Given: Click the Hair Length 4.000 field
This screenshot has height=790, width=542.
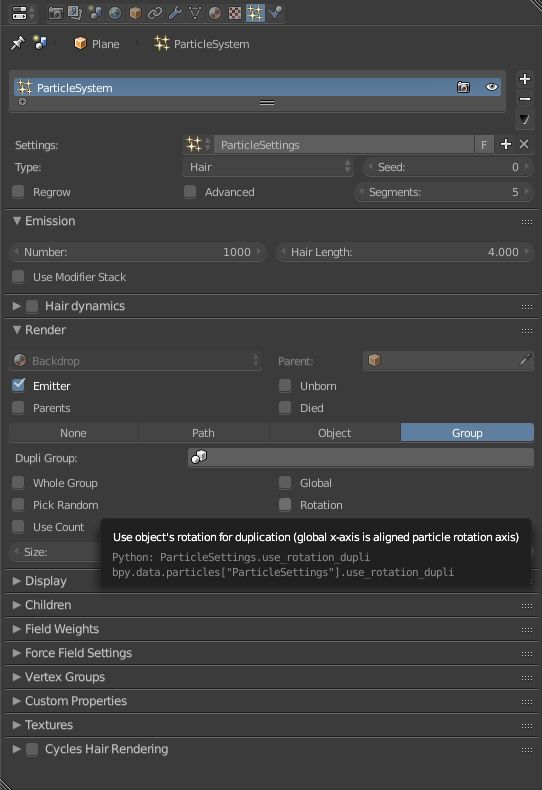Looking at the screenshot, I should (404, 252).
